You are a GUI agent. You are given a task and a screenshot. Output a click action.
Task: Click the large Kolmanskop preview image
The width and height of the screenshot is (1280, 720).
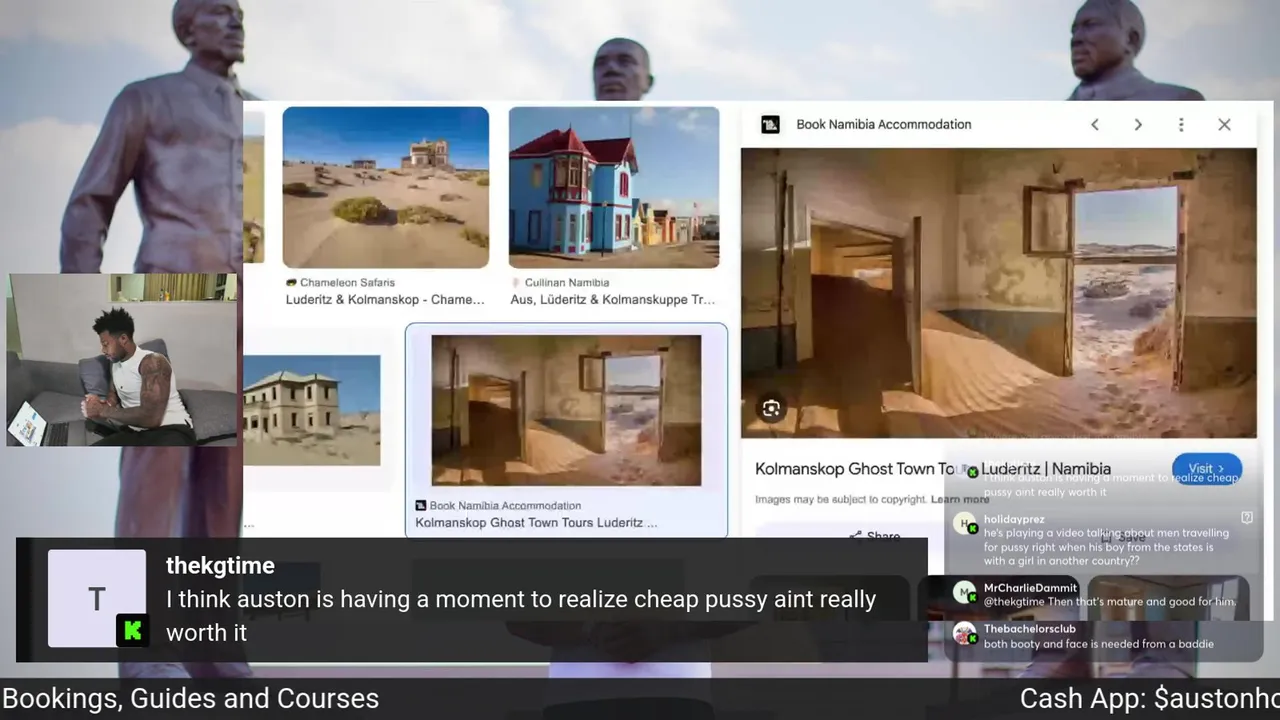tap(998, 293)
